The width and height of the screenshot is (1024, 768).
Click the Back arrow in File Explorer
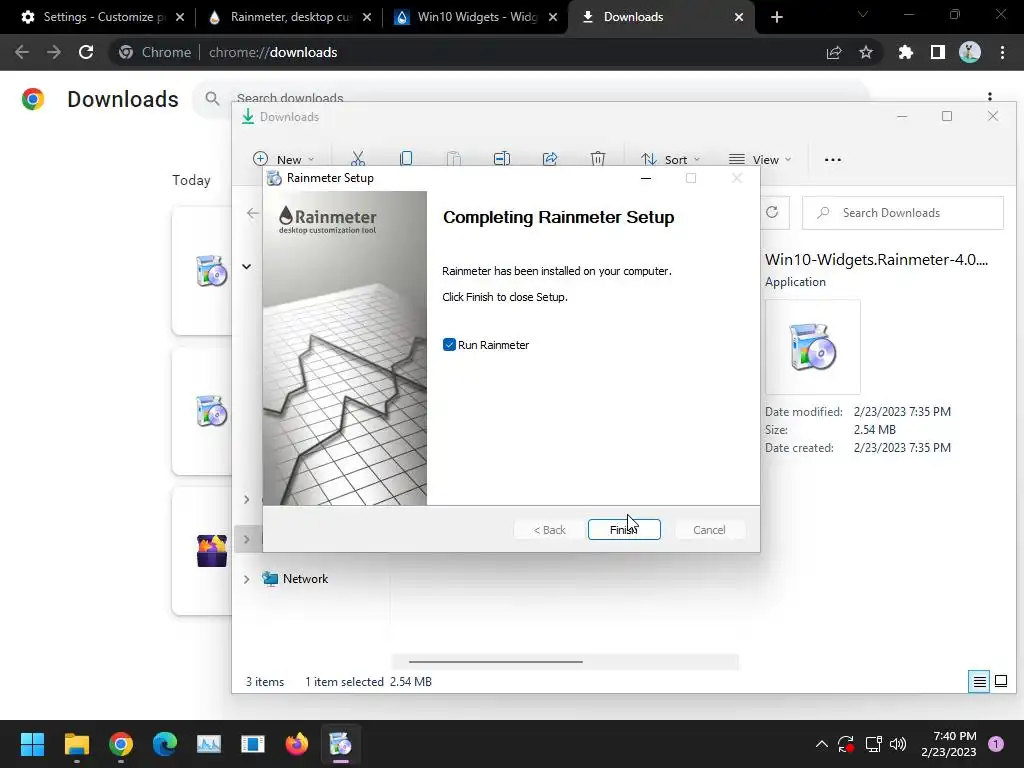coord(253,213)
